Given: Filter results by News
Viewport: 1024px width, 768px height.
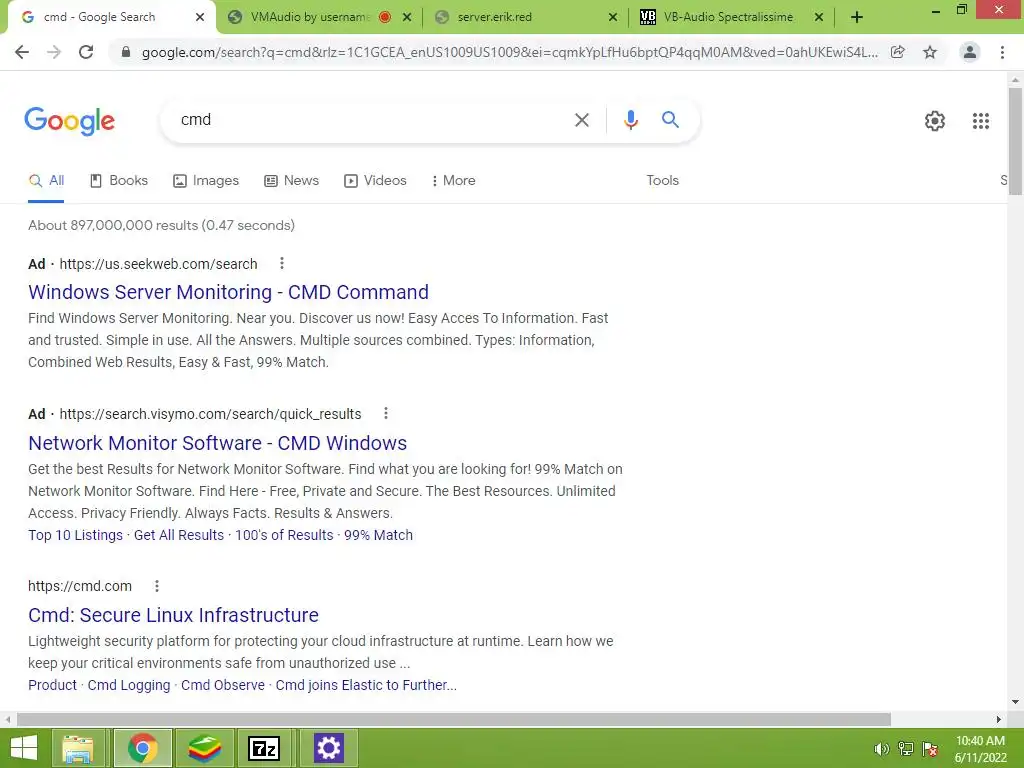Looking at the screenshot, I should [x=291, y=180].
